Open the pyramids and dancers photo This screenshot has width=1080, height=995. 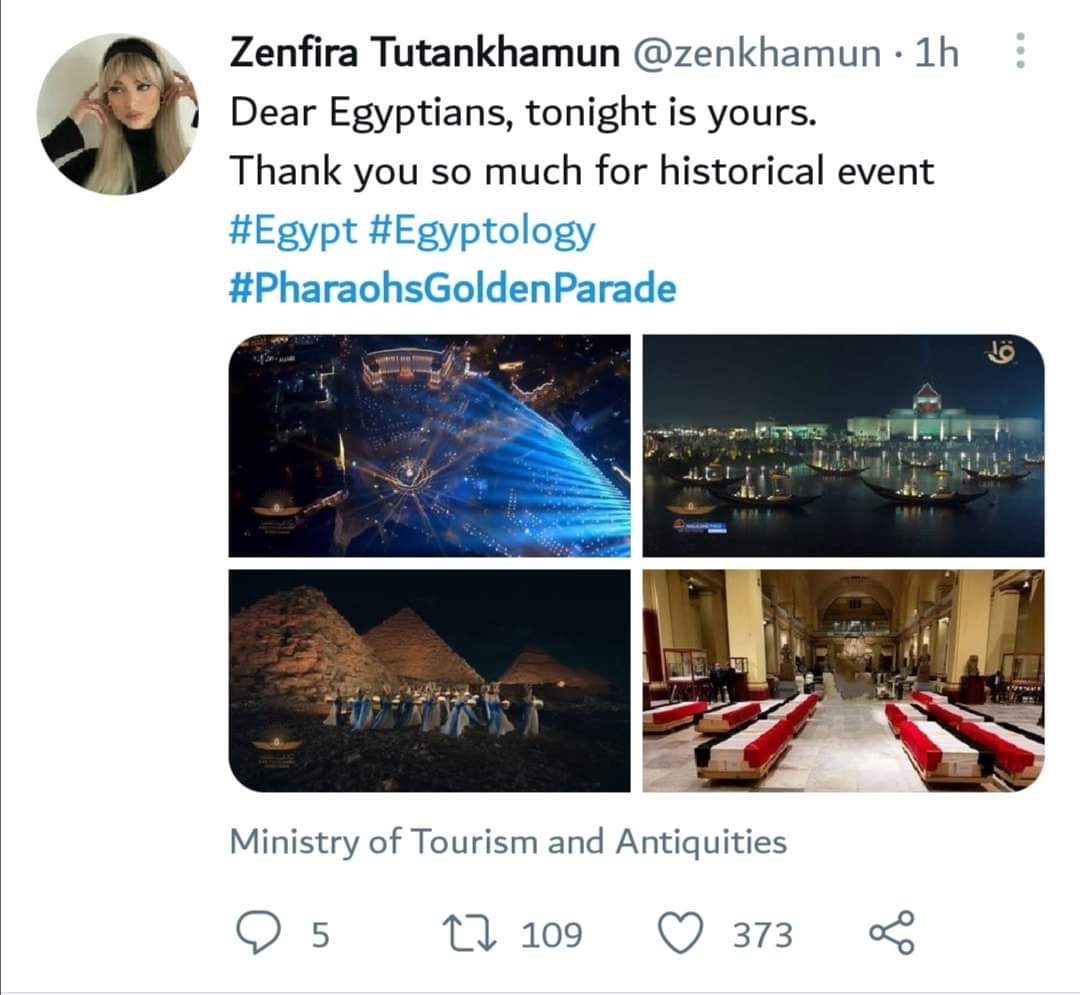pyautogui.click(x=430, y=680)
